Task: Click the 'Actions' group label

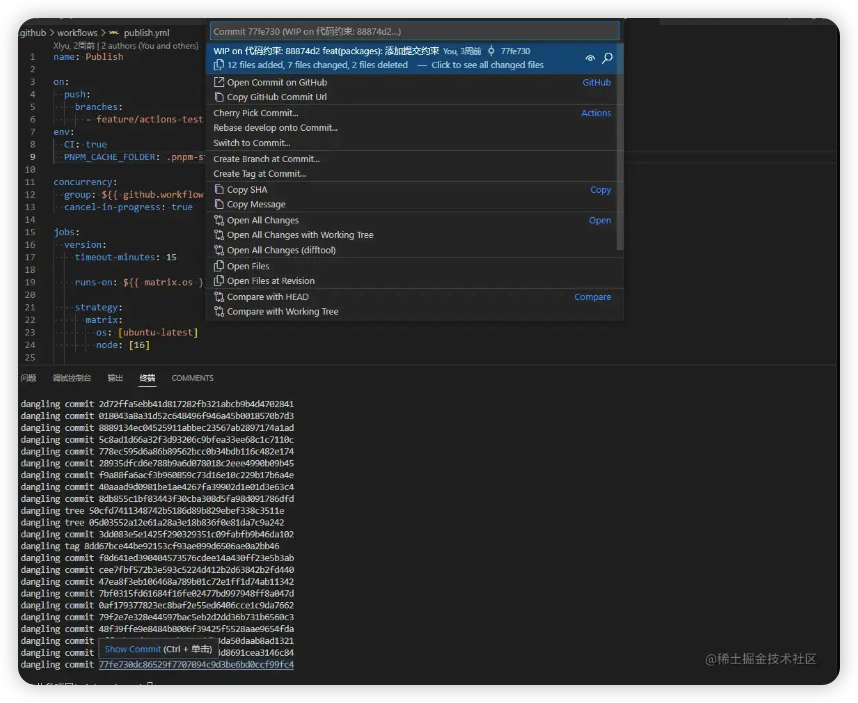Action: coord(596,113)
